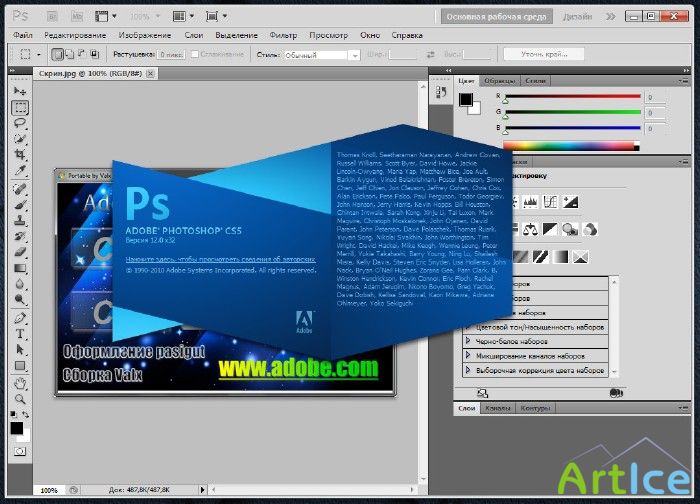Select the Brush tool
700x504 pixels.
click(20, 205)
